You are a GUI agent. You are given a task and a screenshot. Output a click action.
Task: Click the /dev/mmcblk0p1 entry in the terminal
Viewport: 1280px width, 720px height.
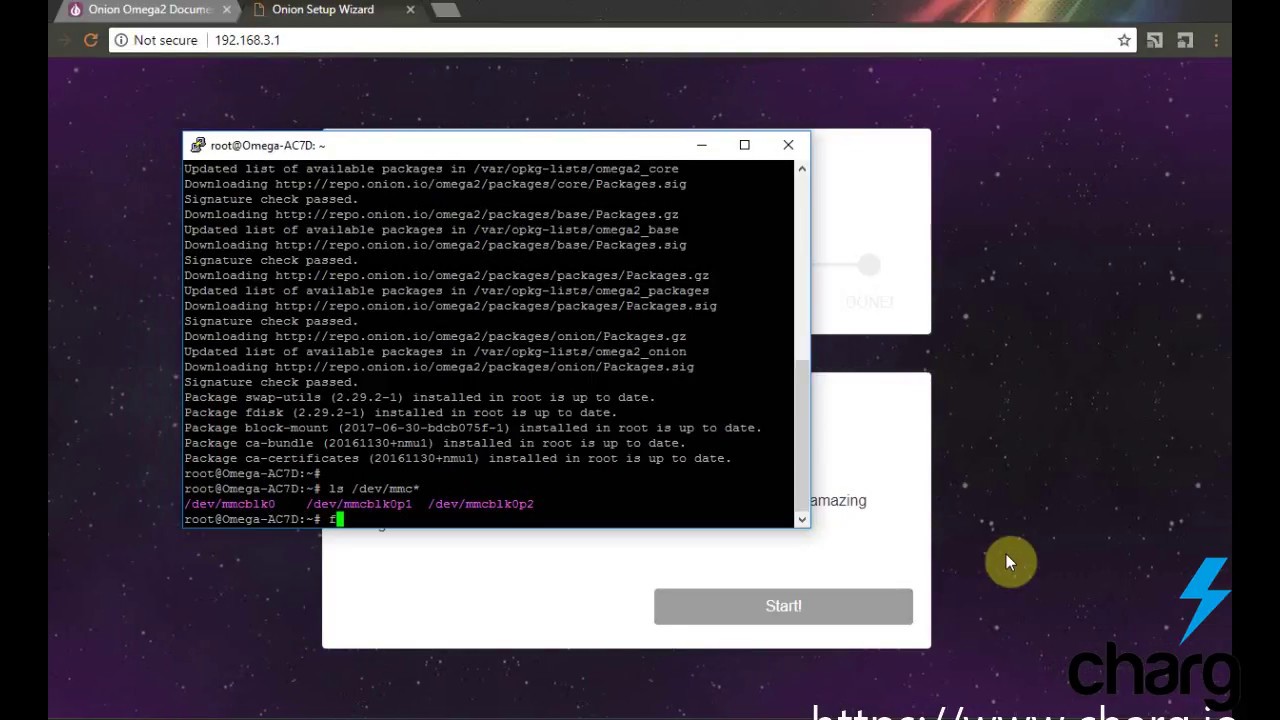coord(359,504)
